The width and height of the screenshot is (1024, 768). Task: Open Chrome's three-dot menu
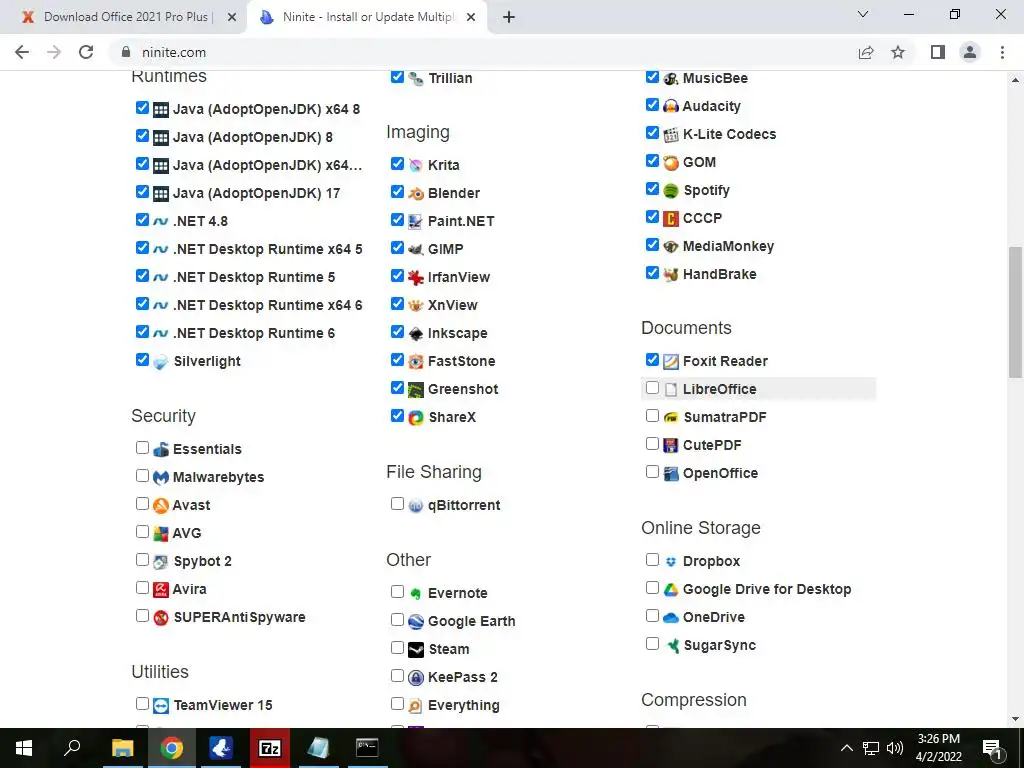click(x=1002, y=52)
